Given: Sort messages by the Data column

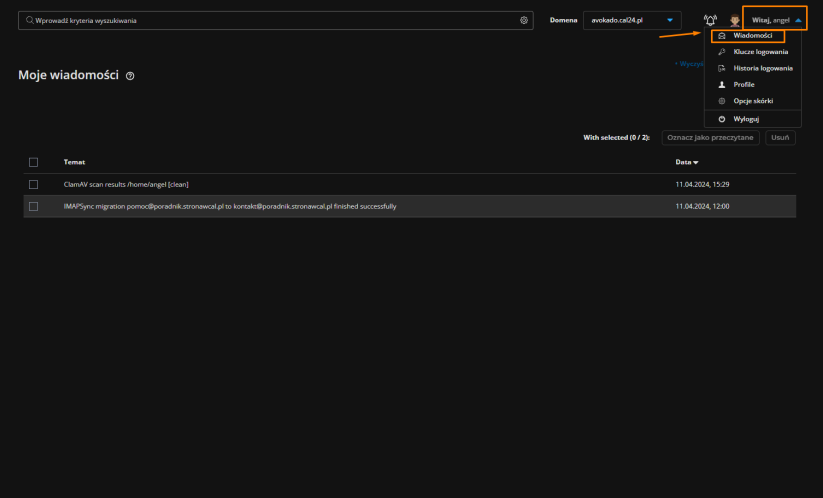Looking at the screenshot, I should point(687,162).
